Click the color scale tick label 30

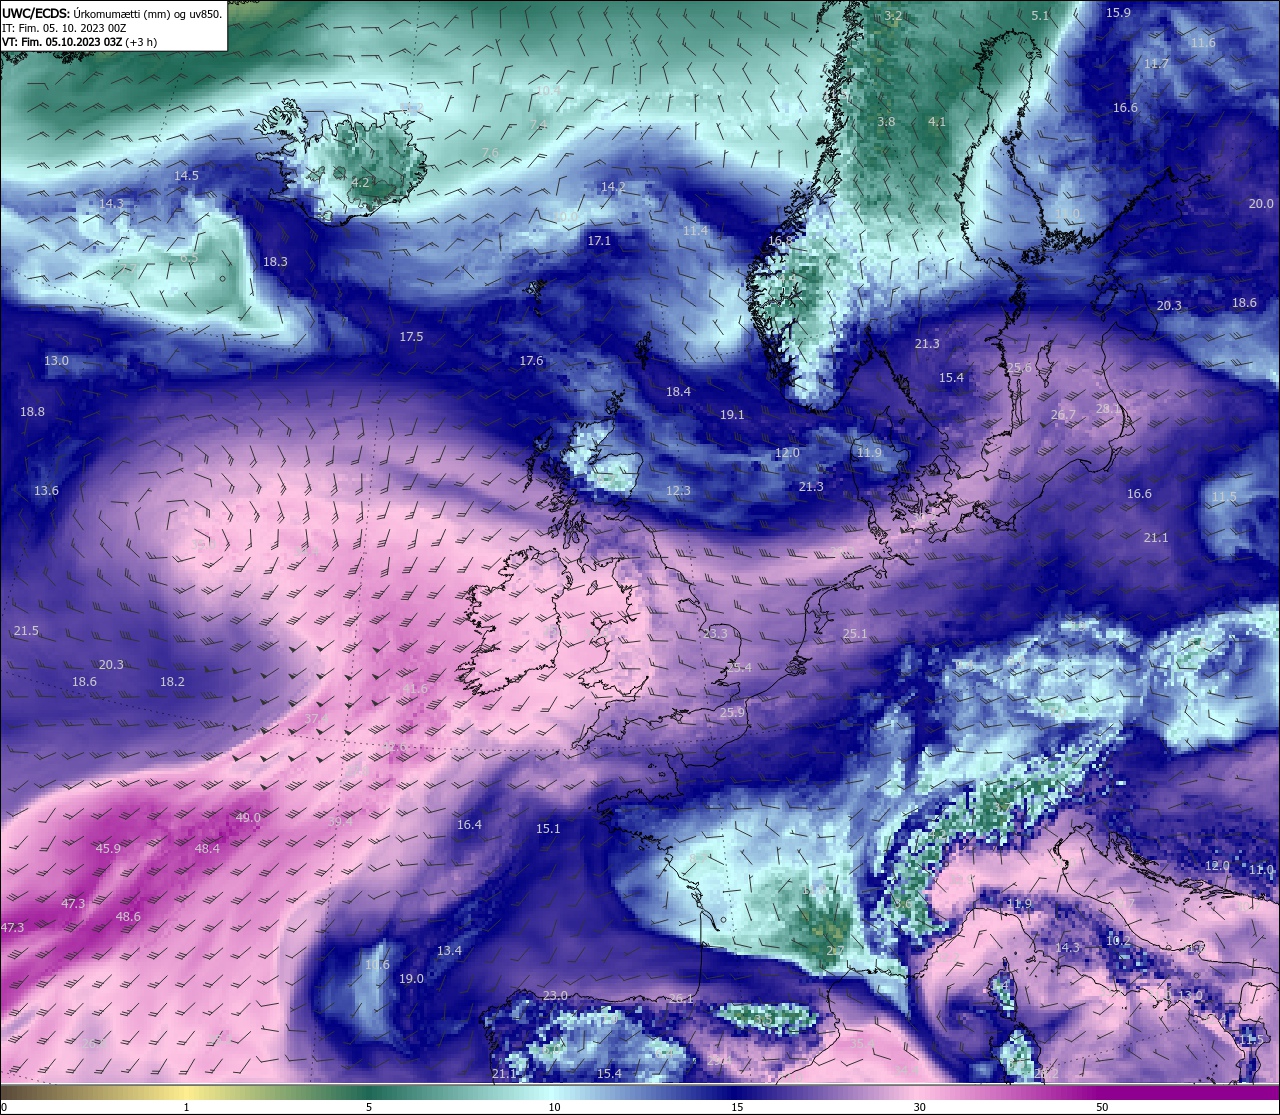[919, 1107]
